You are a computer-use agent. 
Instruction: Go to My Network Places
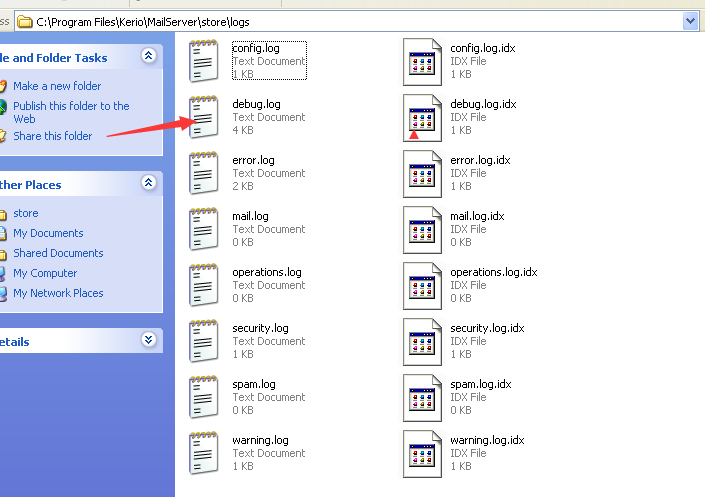pyautogui.click(x=58, y=293)
